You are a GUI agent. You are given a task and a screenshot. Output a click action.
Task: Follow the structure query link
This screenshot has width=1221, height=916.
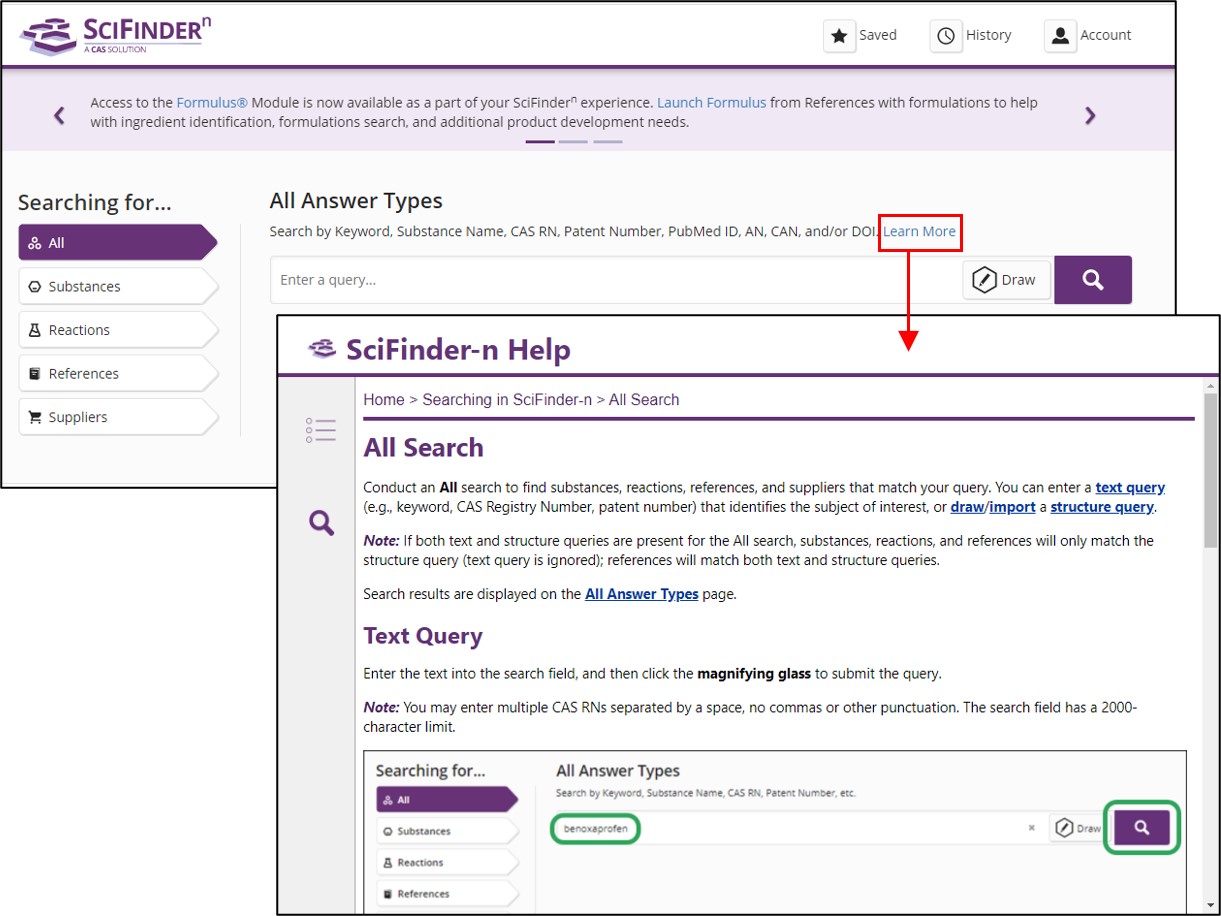click(x=1103, y=507)
